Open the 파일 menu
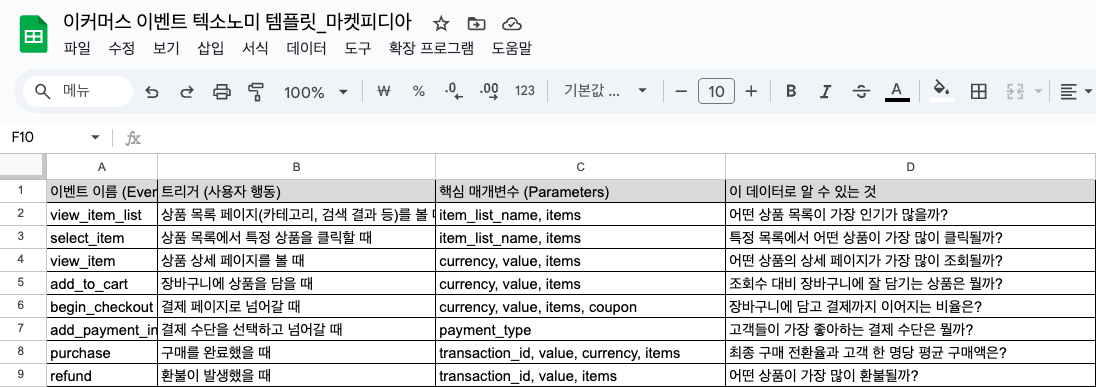The width and height of the screenshot is (1096, 387). click(77, 48)
